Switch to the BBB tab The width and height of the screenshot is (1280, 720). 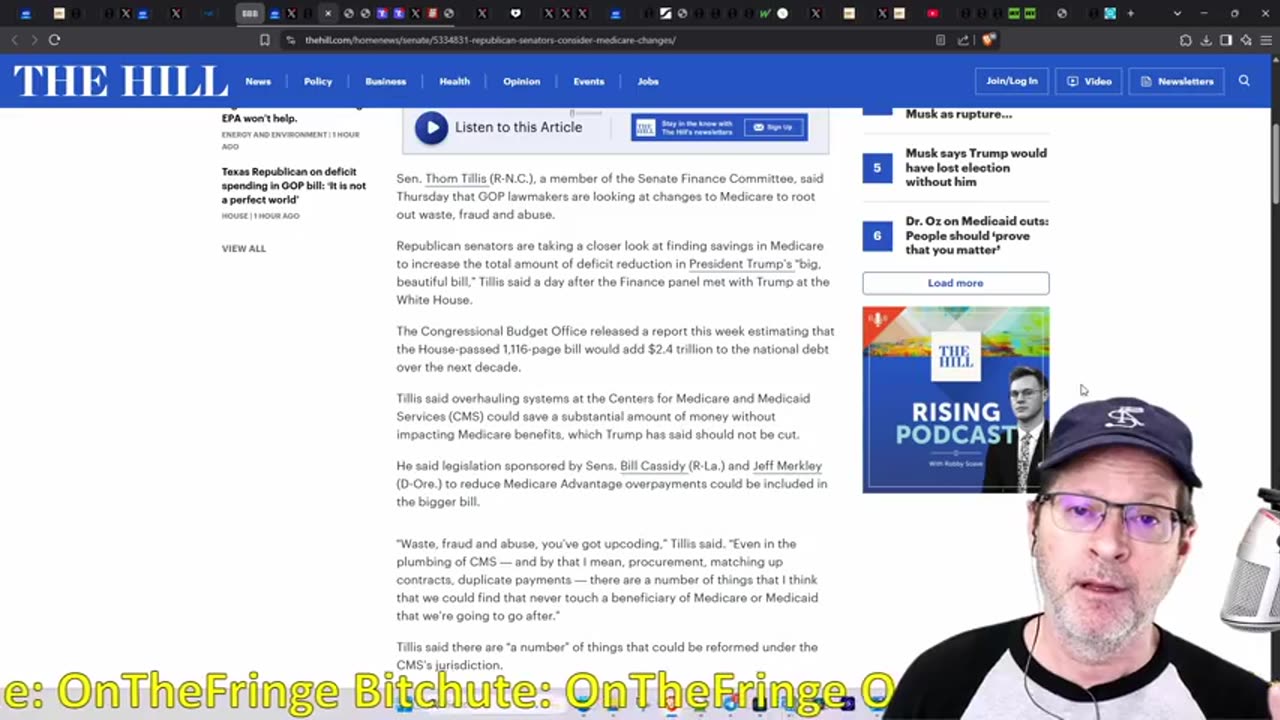pyautogui.click(x=249, y=13)
